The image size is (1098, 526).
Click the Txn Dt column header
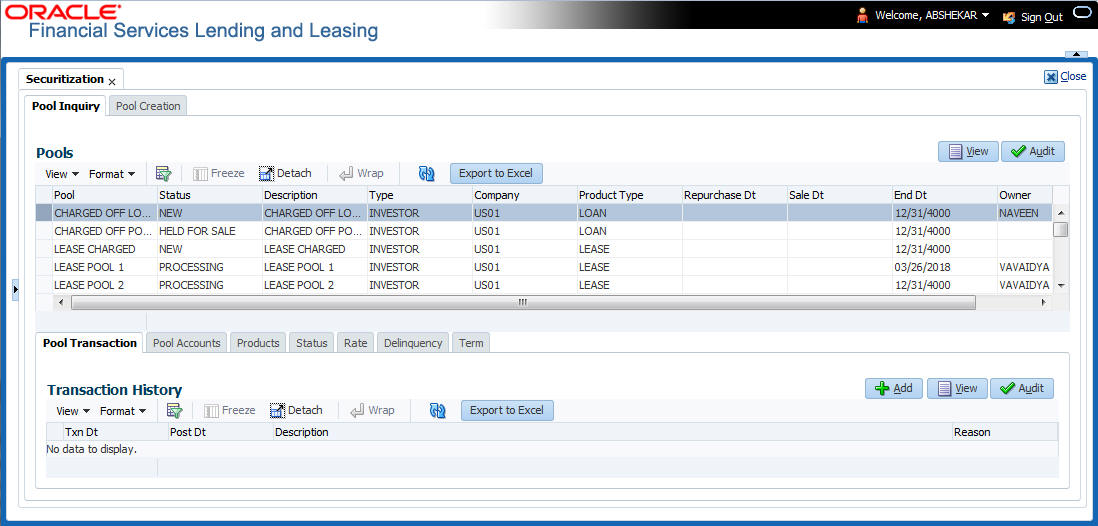(116, 432)
